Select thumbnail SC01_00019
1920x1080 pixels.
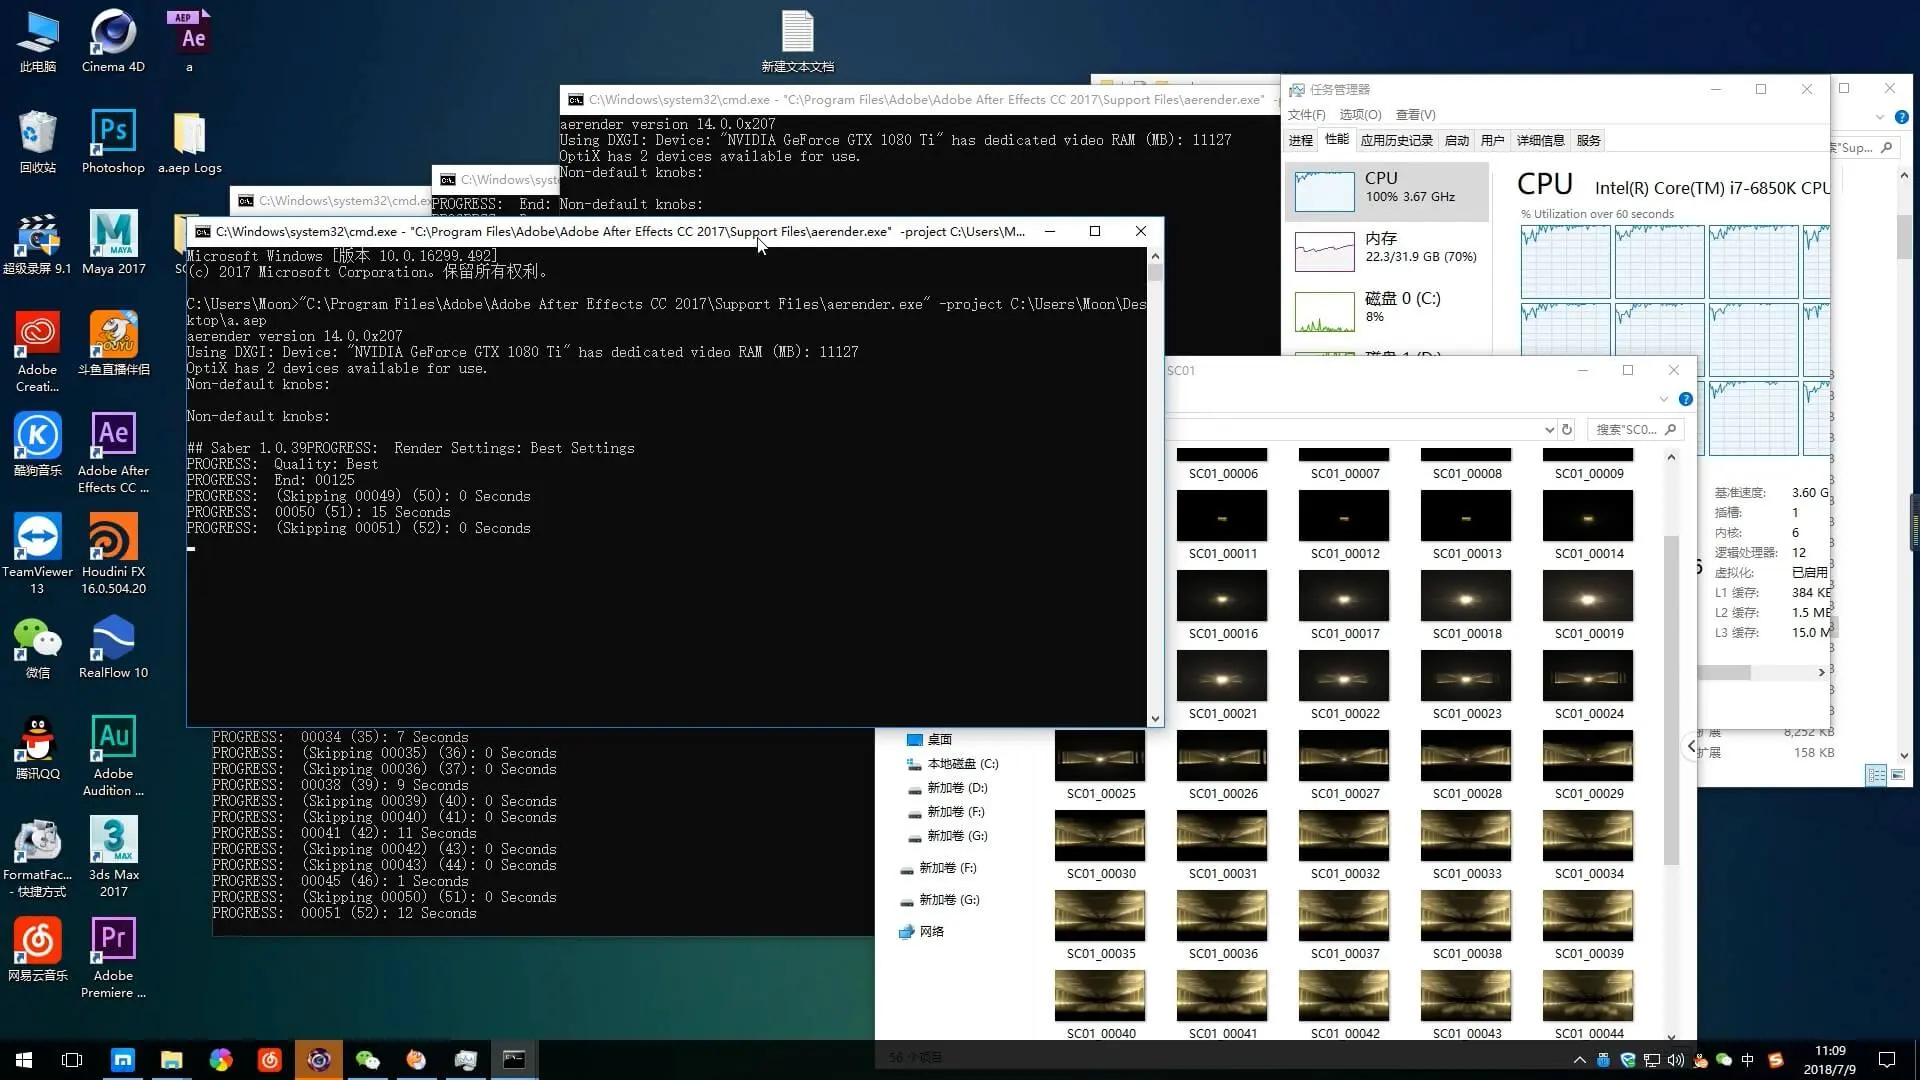pyautogui.click(x=1588, y=606)
